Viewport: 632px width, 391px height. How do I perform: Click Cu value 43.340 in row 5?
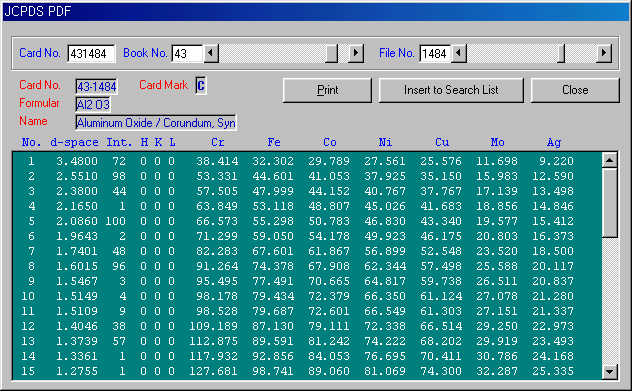pos(441,221)
